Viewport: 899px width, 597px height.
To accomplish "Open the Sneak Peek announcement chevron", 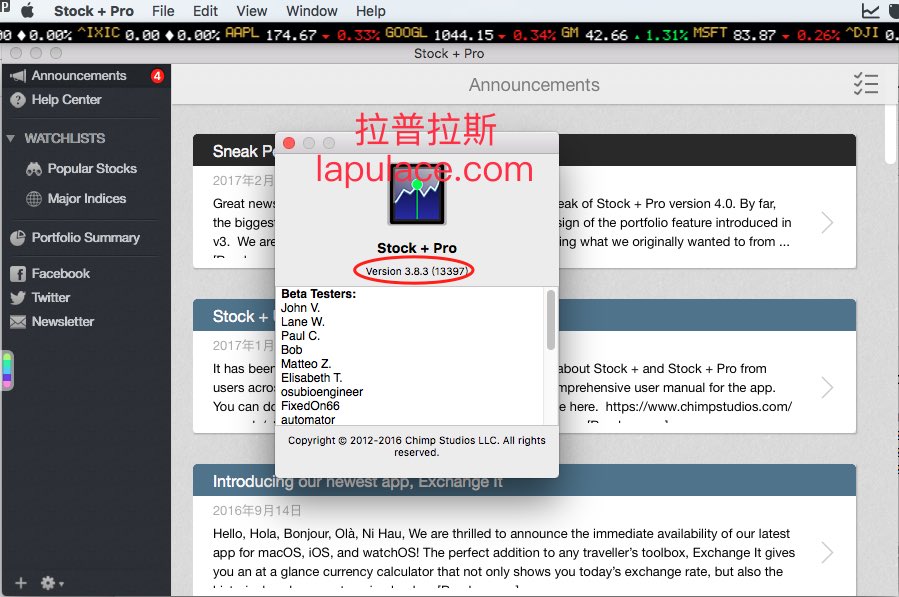I will click(827, 223).
